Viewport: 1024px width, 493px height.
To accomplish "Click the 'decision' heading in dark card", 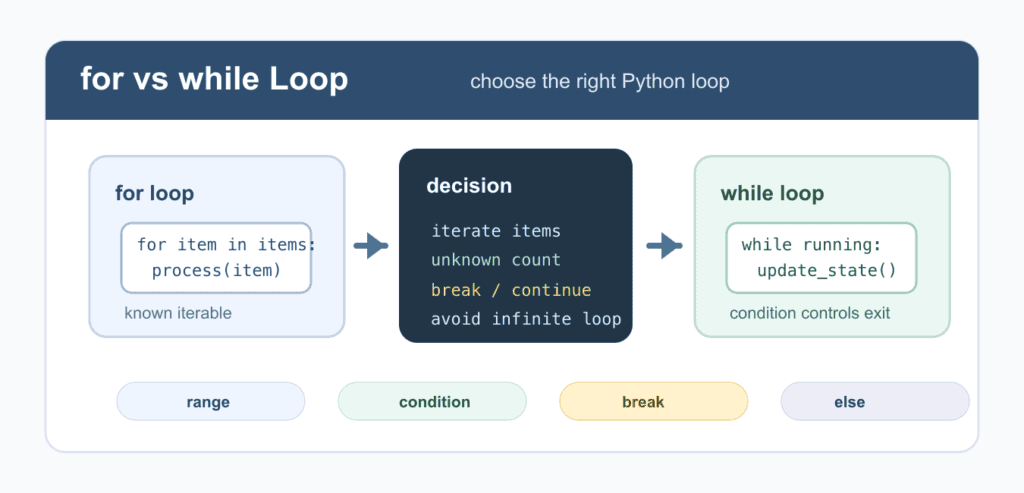I will point(469,185).
